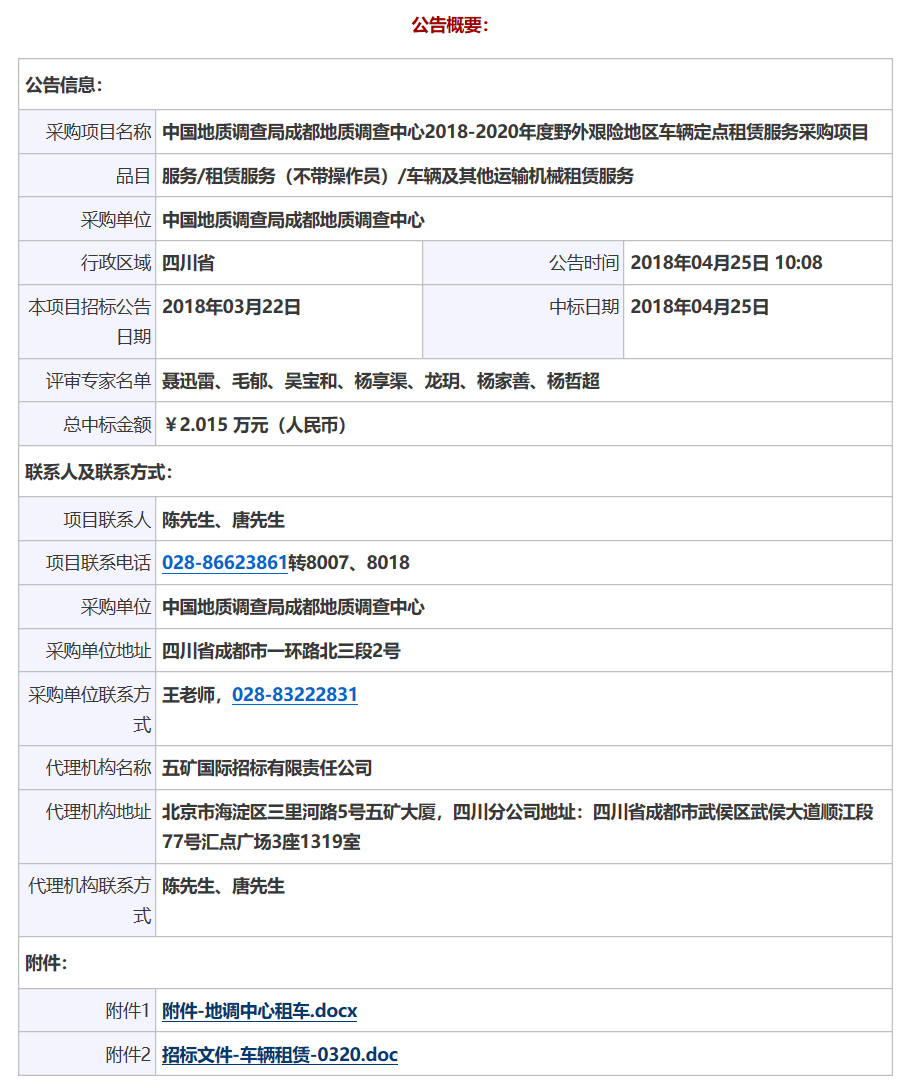The image size is (917, 1089).
Task: Click the 评审专家名单 label
Action: pos(98,381)
